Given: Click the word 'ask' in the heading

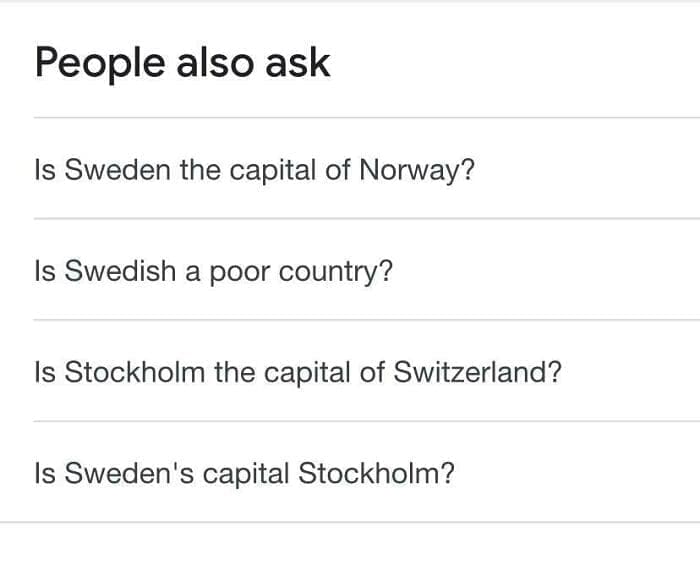Looking at the screenshot, I should click(x=297, y=63).
